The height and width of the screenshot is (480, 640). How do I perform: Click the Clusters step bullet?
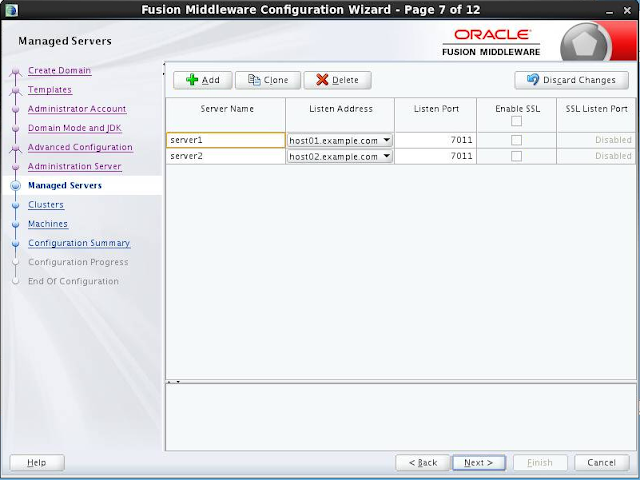(16, 205)
